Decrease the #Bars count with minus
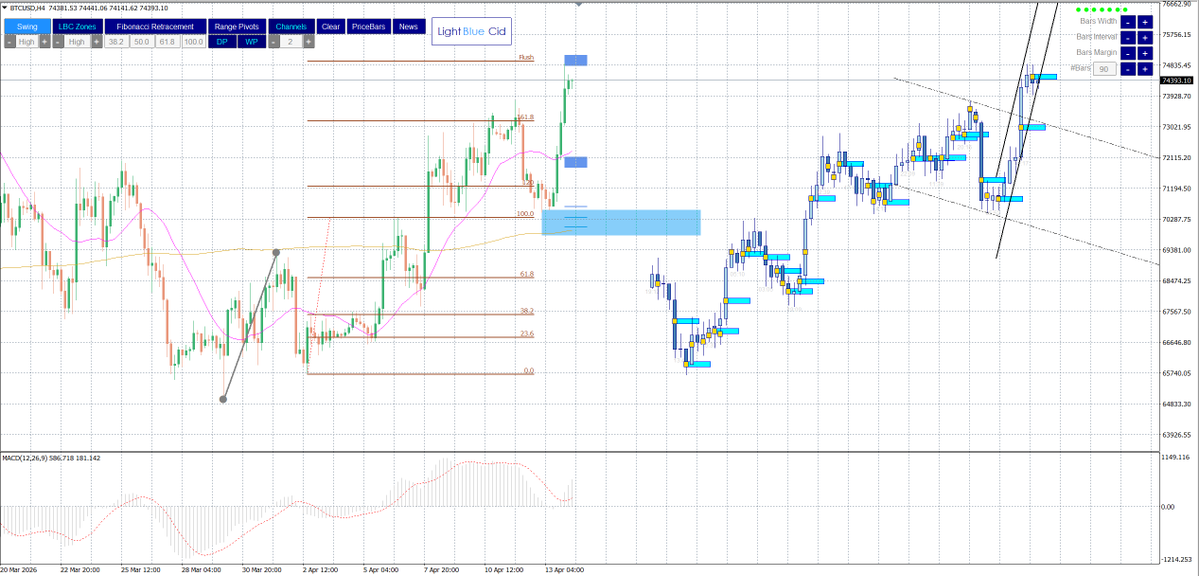Screen dimensions: 1199x576 point(1129,69)
